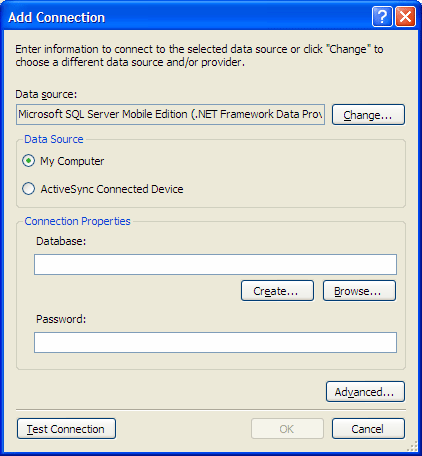Viewport: 422px width, 456px height.
Task: Click the Data source: field label
Action: tap(46, 94)
